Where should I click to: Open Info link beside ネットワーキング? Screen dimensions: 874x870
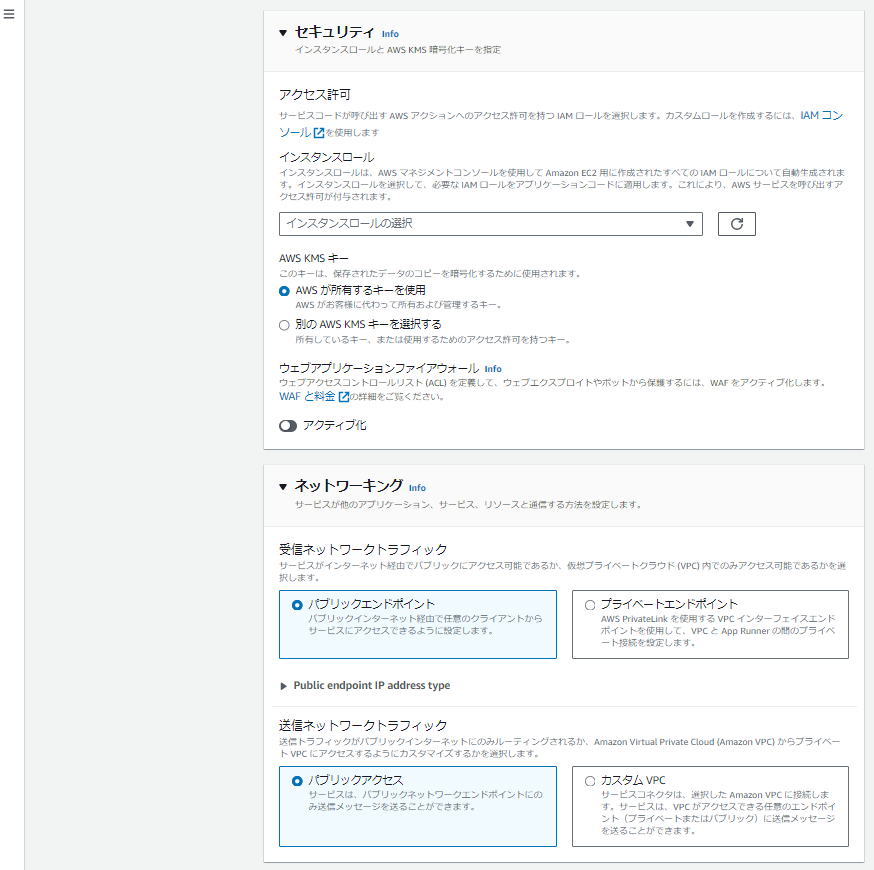(417, 488)
